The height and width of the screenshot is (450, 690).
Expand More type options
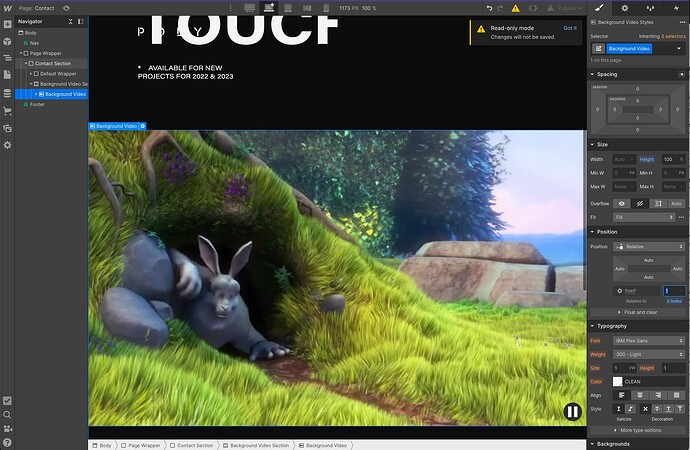pos(638,430)
